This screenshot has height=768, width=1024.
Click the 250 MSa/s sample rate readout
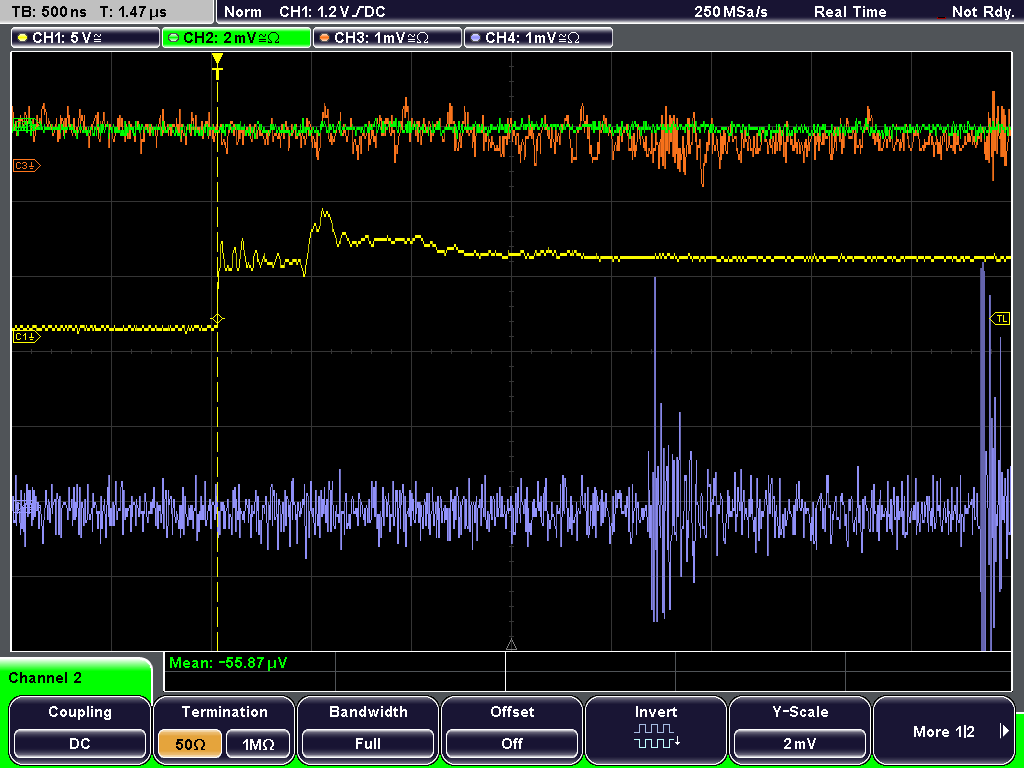click(731, 12)
